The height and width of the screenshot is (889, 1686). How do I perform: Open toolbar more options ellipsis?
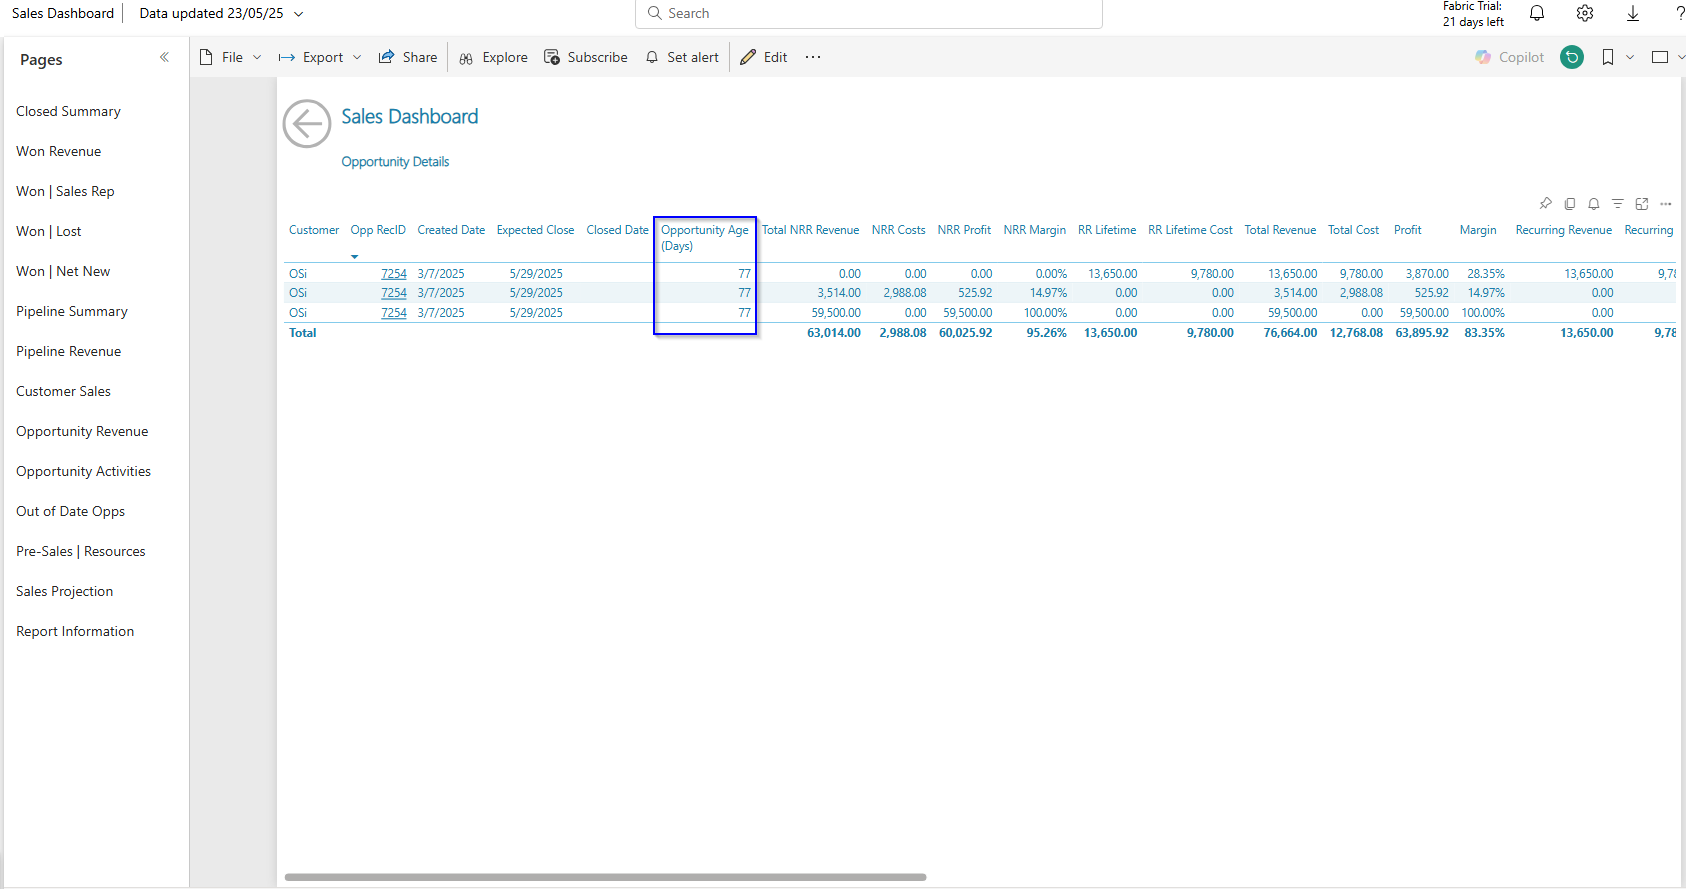click(813, 57)
